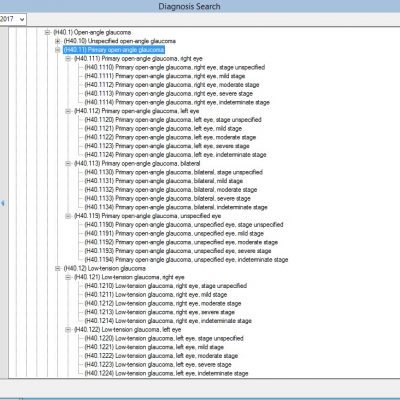Expand H40.10 Unspecified open-angle glaucoma node
400x400 pixels.
coord(58,41)
